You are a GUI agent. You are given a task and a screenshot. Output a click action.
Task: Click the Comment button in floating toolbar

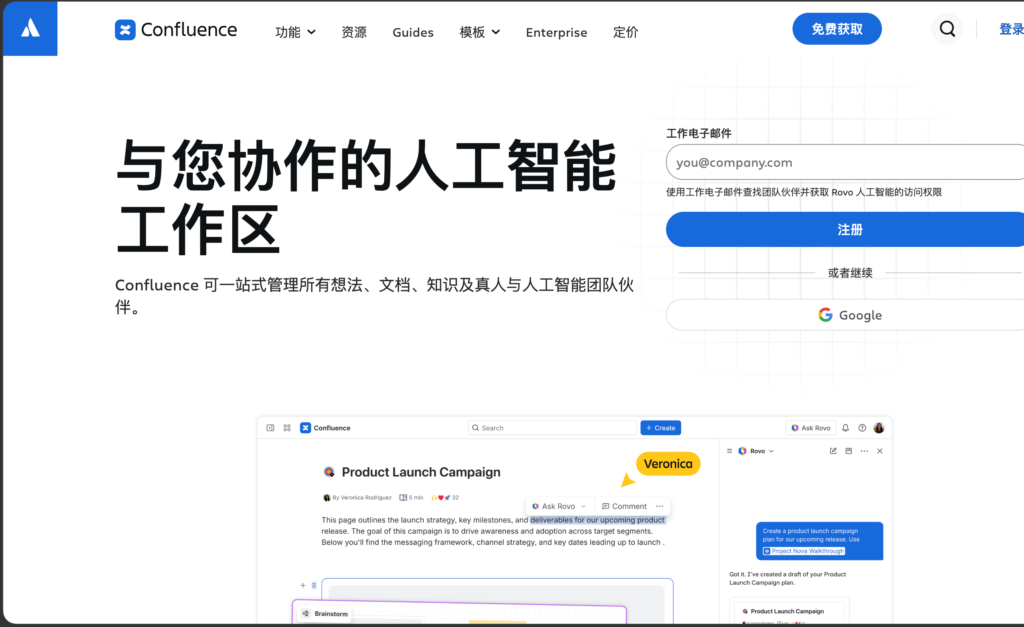pyautogui.click(x=624, y=506)
